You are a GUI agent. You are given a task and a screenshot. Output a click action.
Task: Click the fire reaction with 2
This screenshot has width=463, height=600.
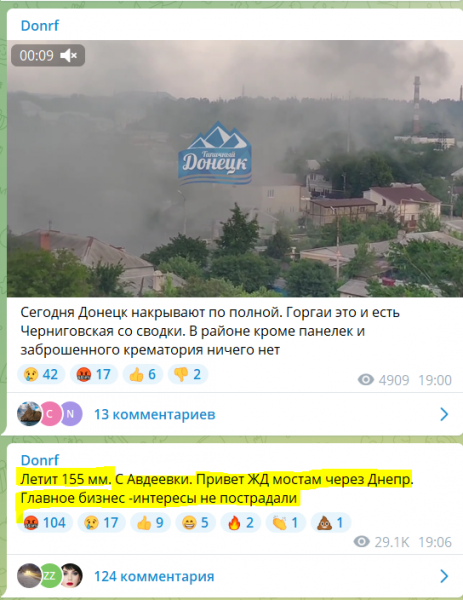[x=241, y=522]
